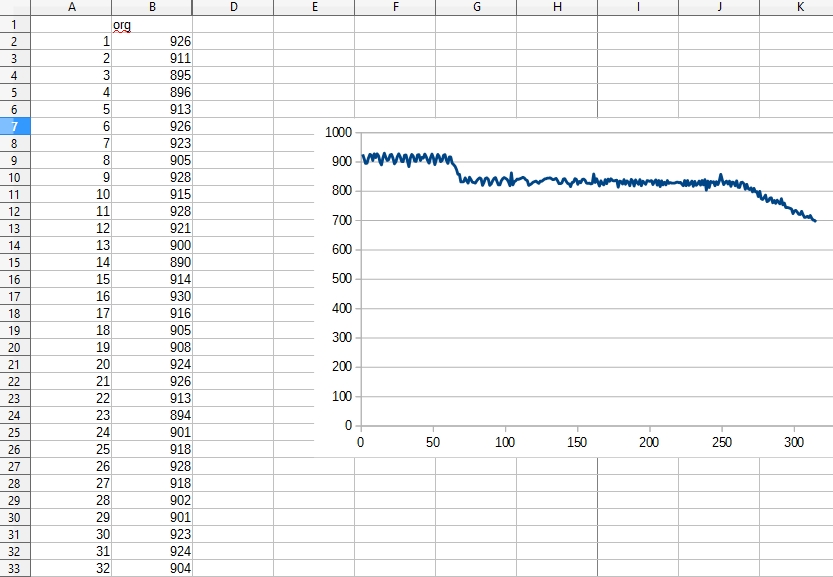833x577 pixels.
Task: Select column E header
Action: coord(314,7)
